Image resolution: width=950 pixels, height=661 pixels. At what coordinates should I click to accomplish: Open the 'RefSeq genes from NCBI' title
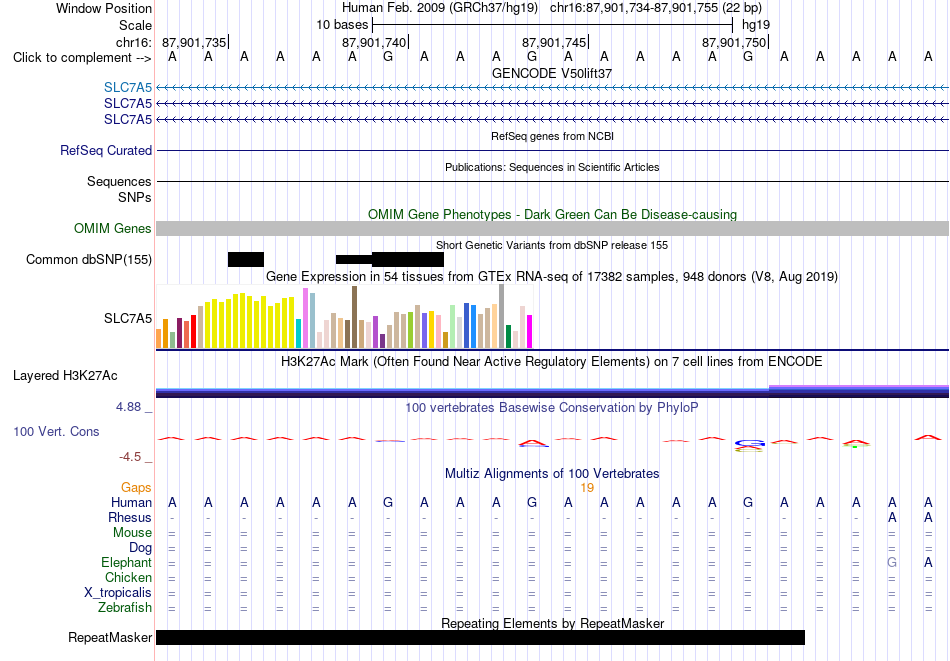552,136
